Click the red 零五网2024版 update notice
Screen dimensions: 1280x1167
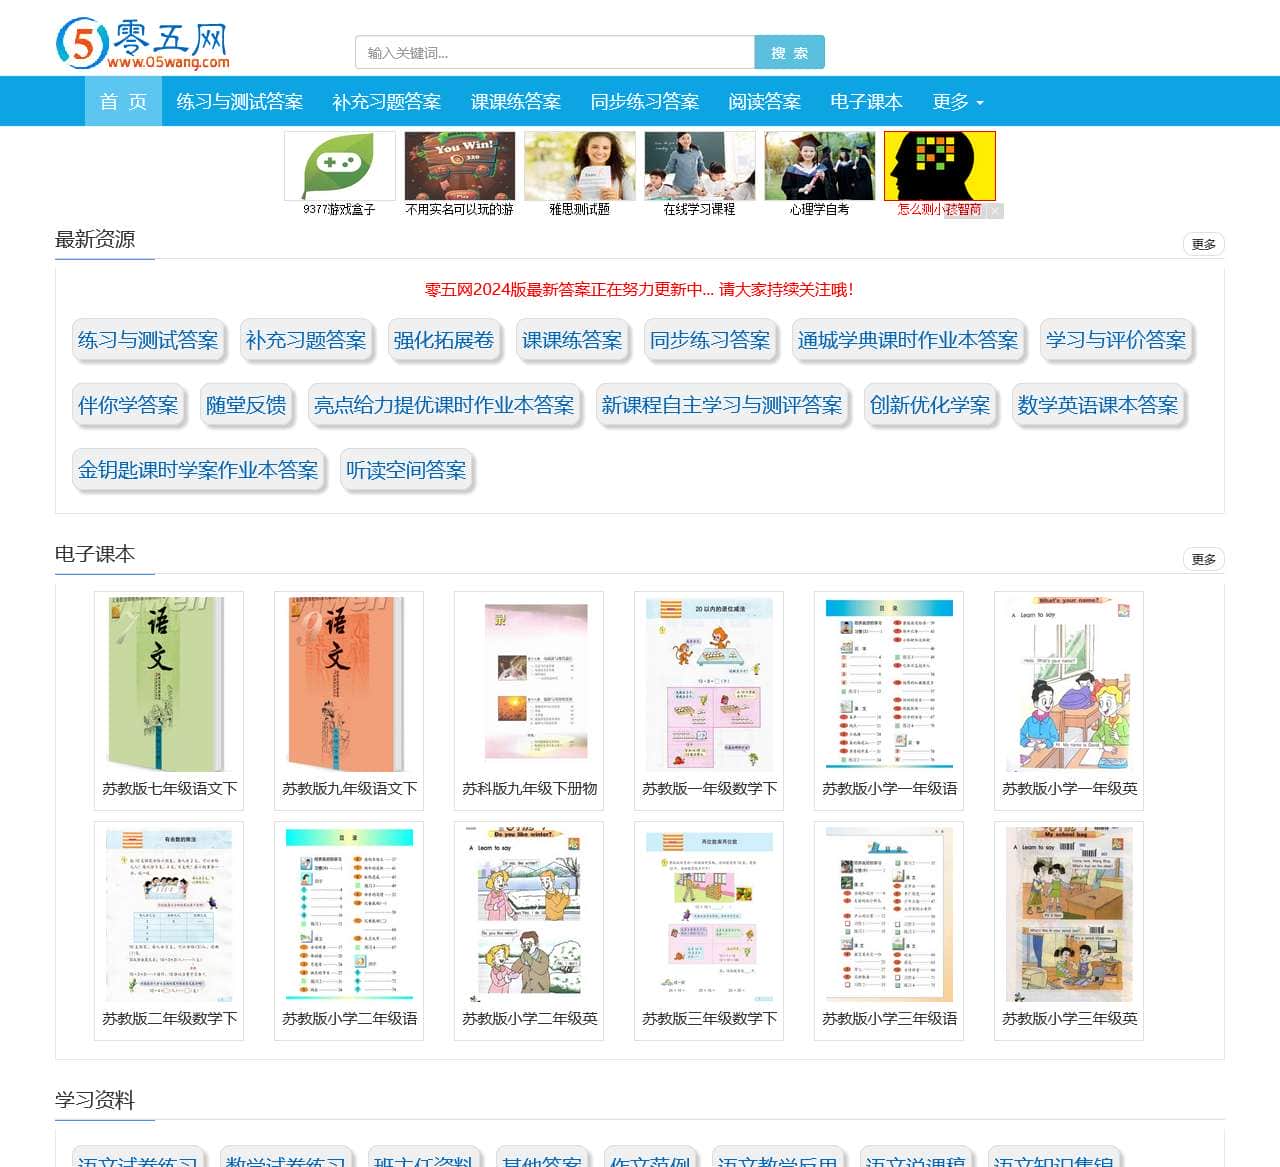tap(639, 290)
